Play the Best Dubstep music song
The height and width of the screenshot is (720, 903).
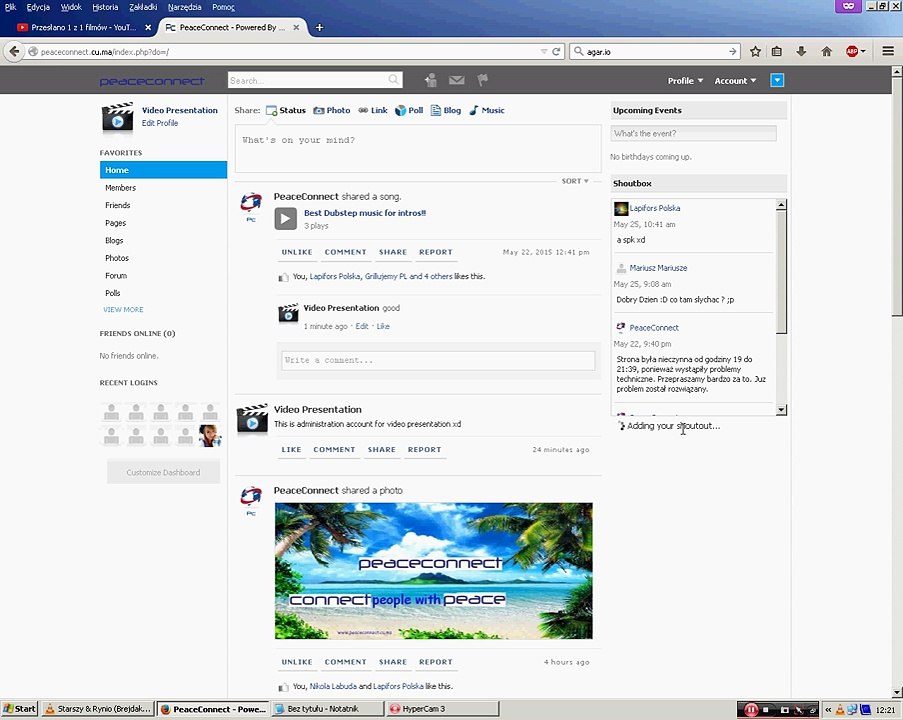[x=286, y=218]
